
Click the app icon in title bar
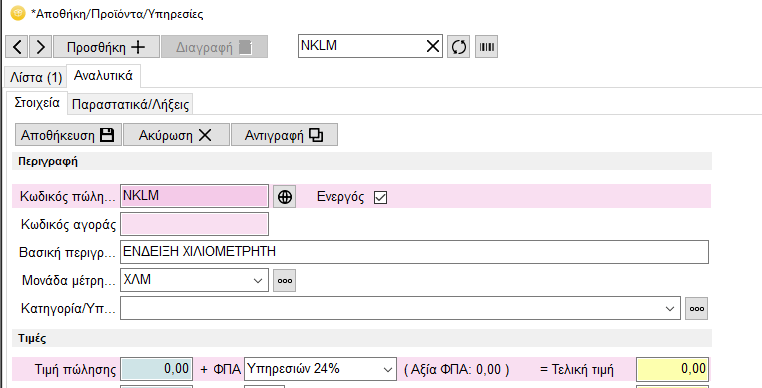[x=18, y=13]
